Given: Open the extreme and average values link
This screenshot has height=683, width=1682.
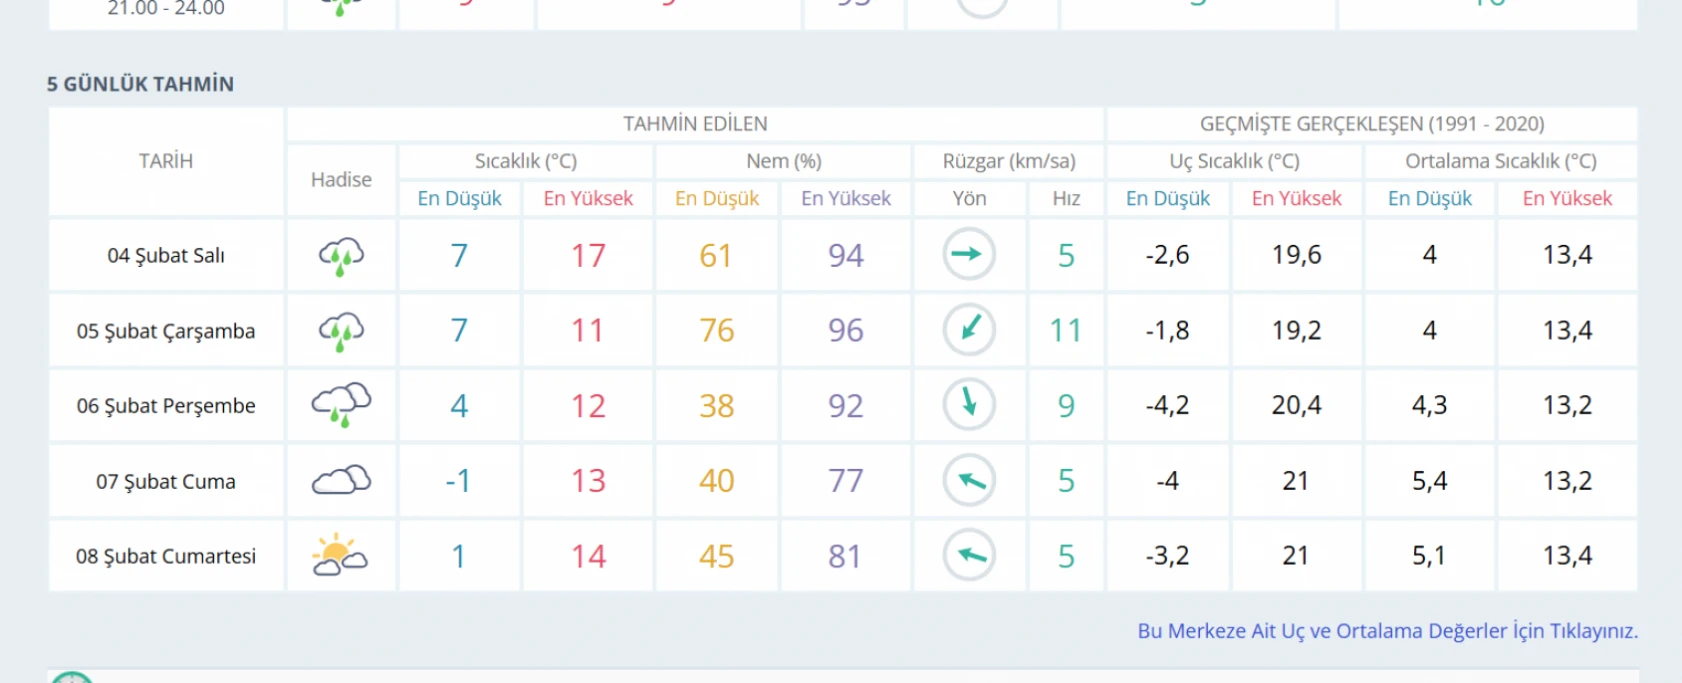Looking at the screenshot, I should (1387, 631).
